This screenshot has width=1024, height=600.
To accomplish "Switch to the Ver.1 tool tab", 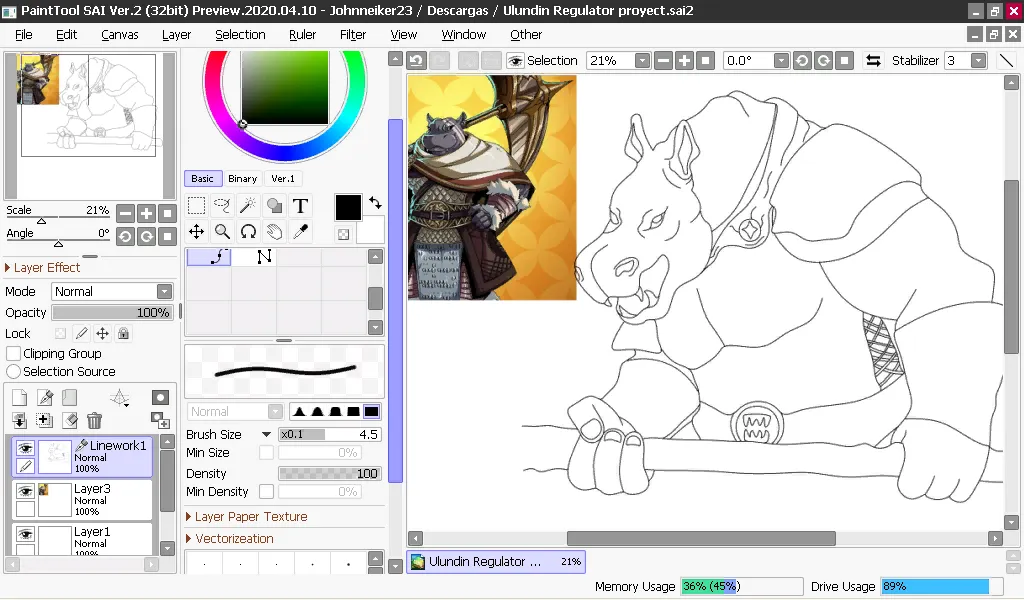I will [283, 178].
